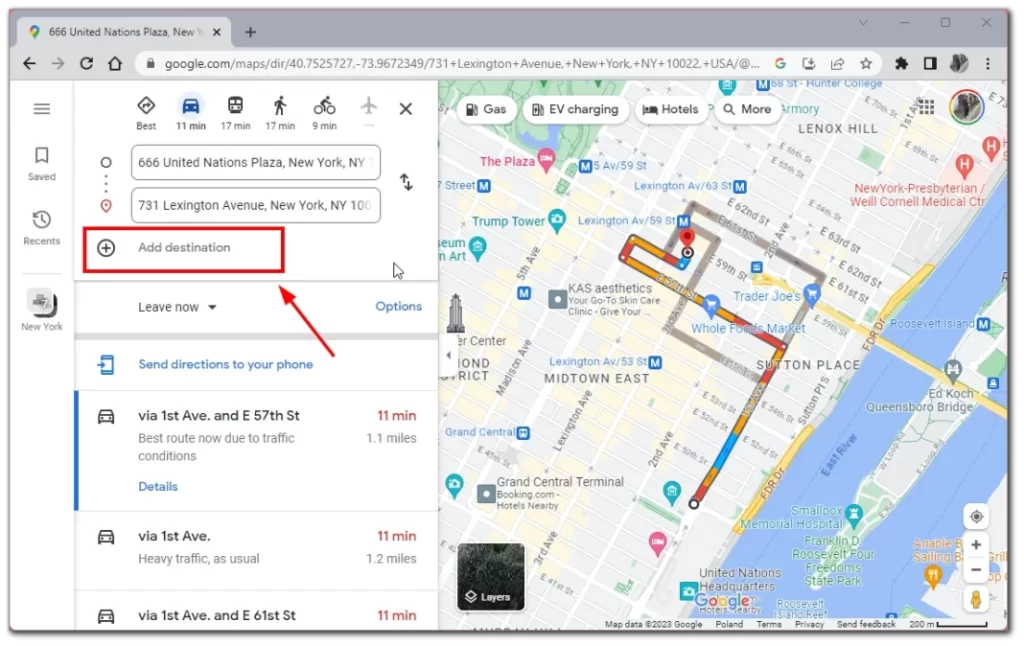Click Whole Foods Market pin

(711, 304)
